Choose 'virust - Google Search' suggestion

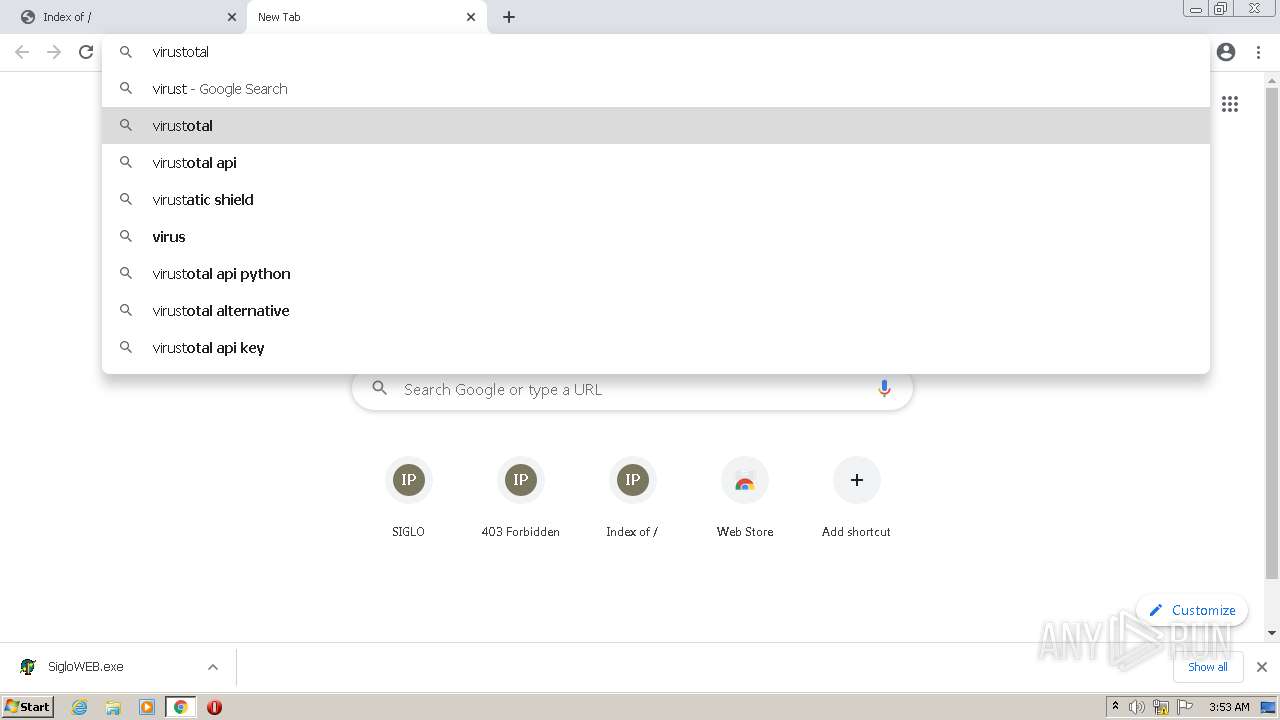[x=655, y=89]
